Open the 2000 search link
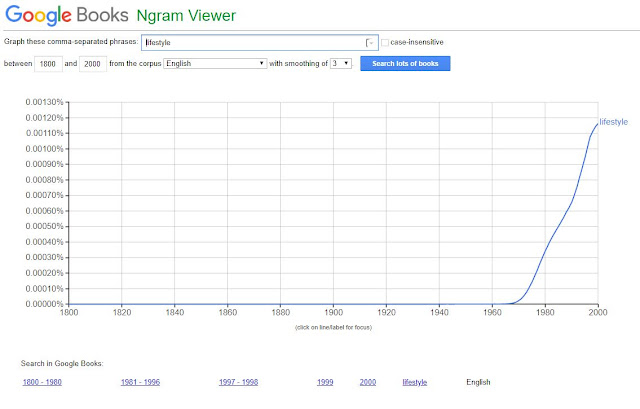The height and width of the screenshot is (409, 640). 368,382
